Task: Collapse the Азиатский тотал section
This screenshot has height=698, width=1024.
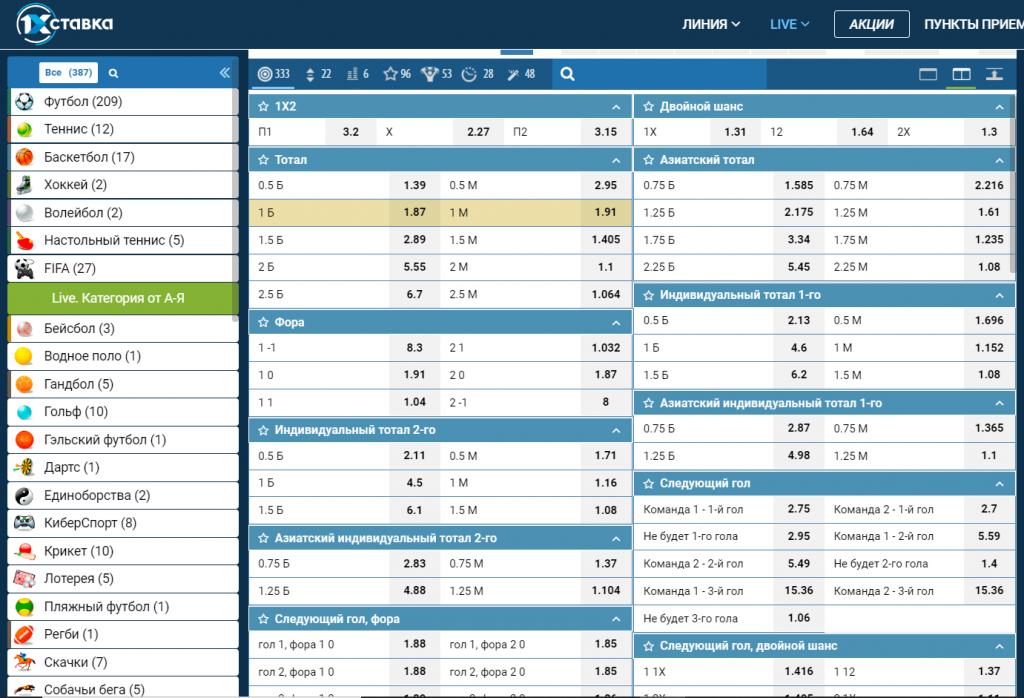Action: (x=998, y=160)
